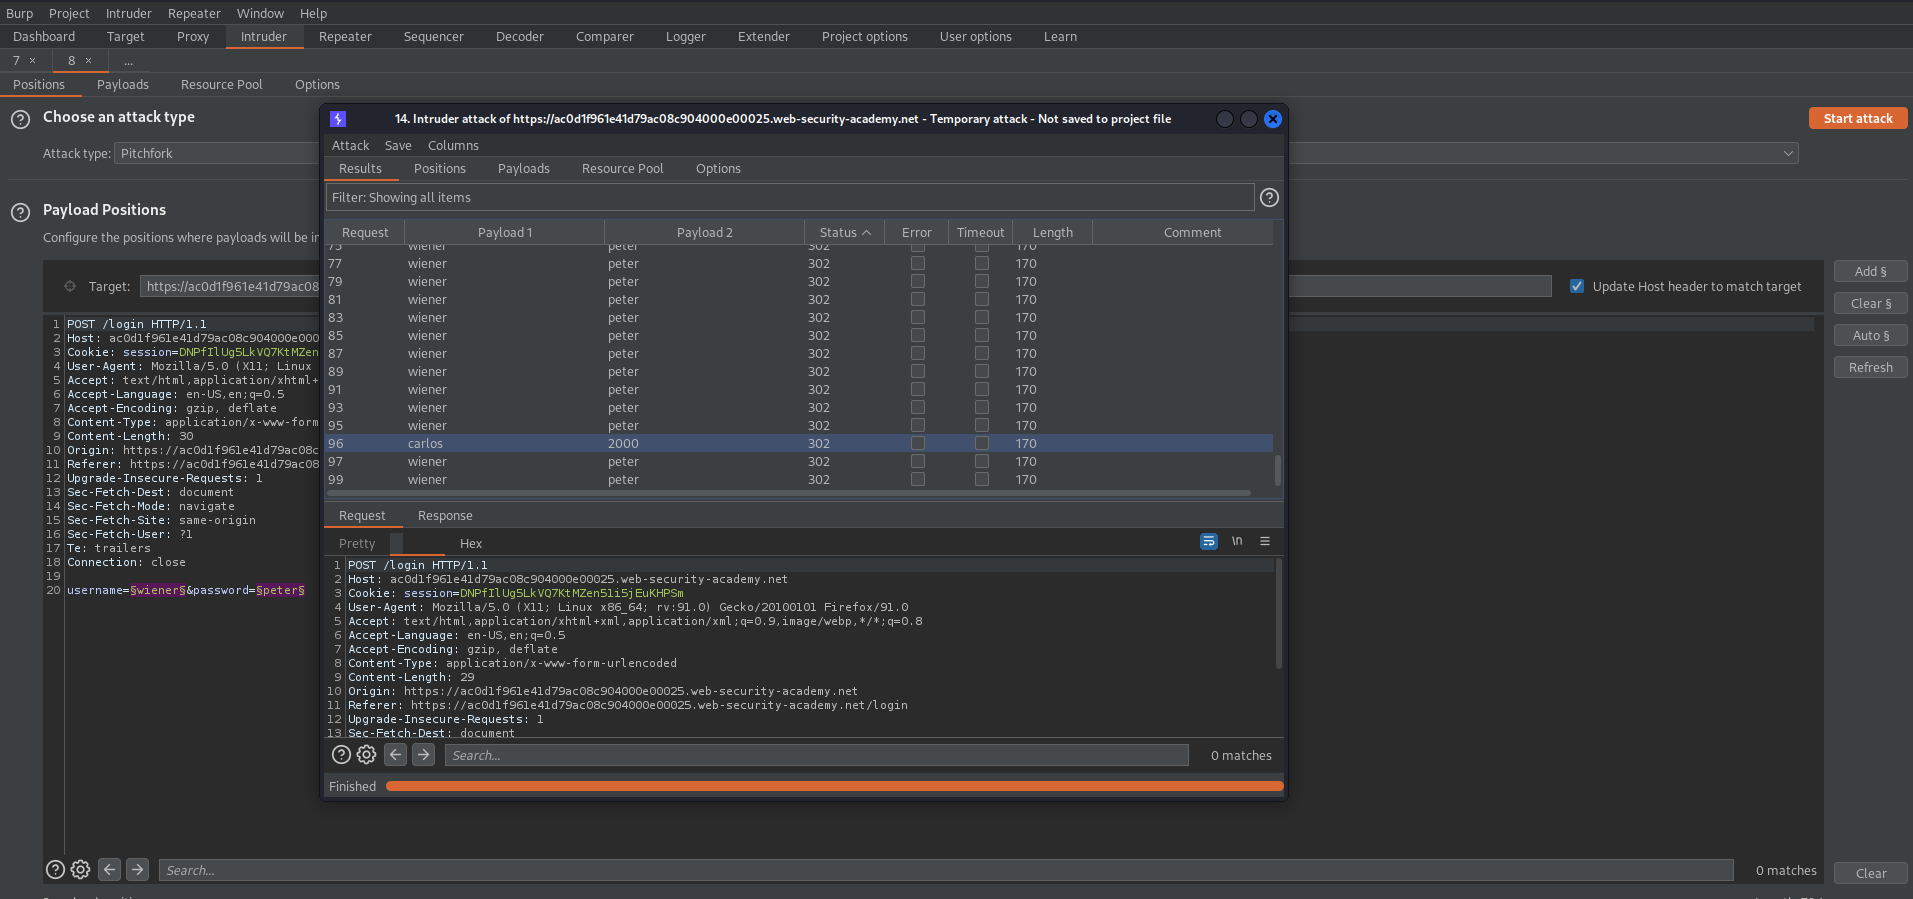This screenshot has height=899, width=1913.
Task: Open help icon in main positions search bar
Action: click(x=56, y=869)
